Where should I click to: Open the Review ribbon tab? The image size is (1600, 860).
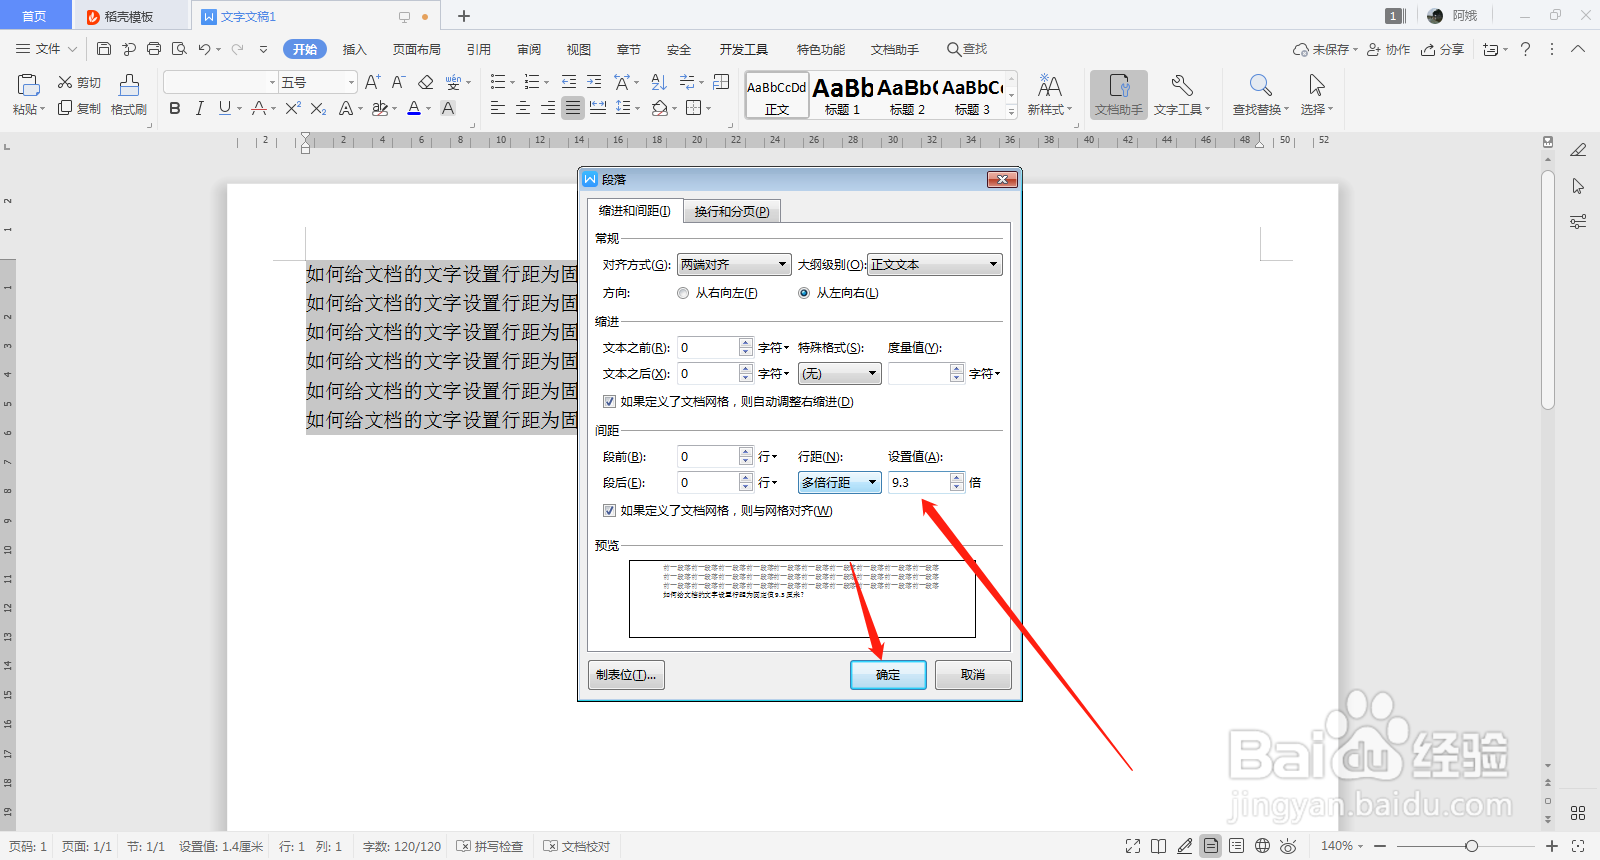pyautogui.click(x=529, y=49)
